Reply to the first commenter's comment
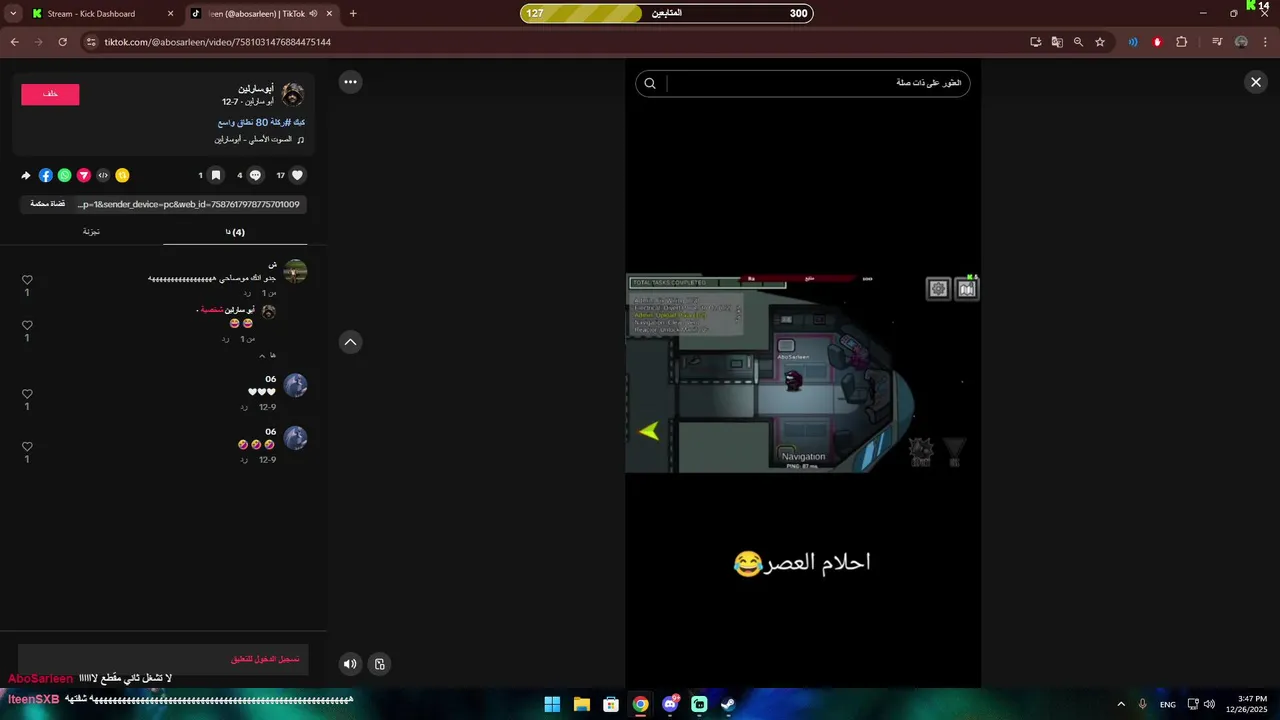 (x=247, y=293)
